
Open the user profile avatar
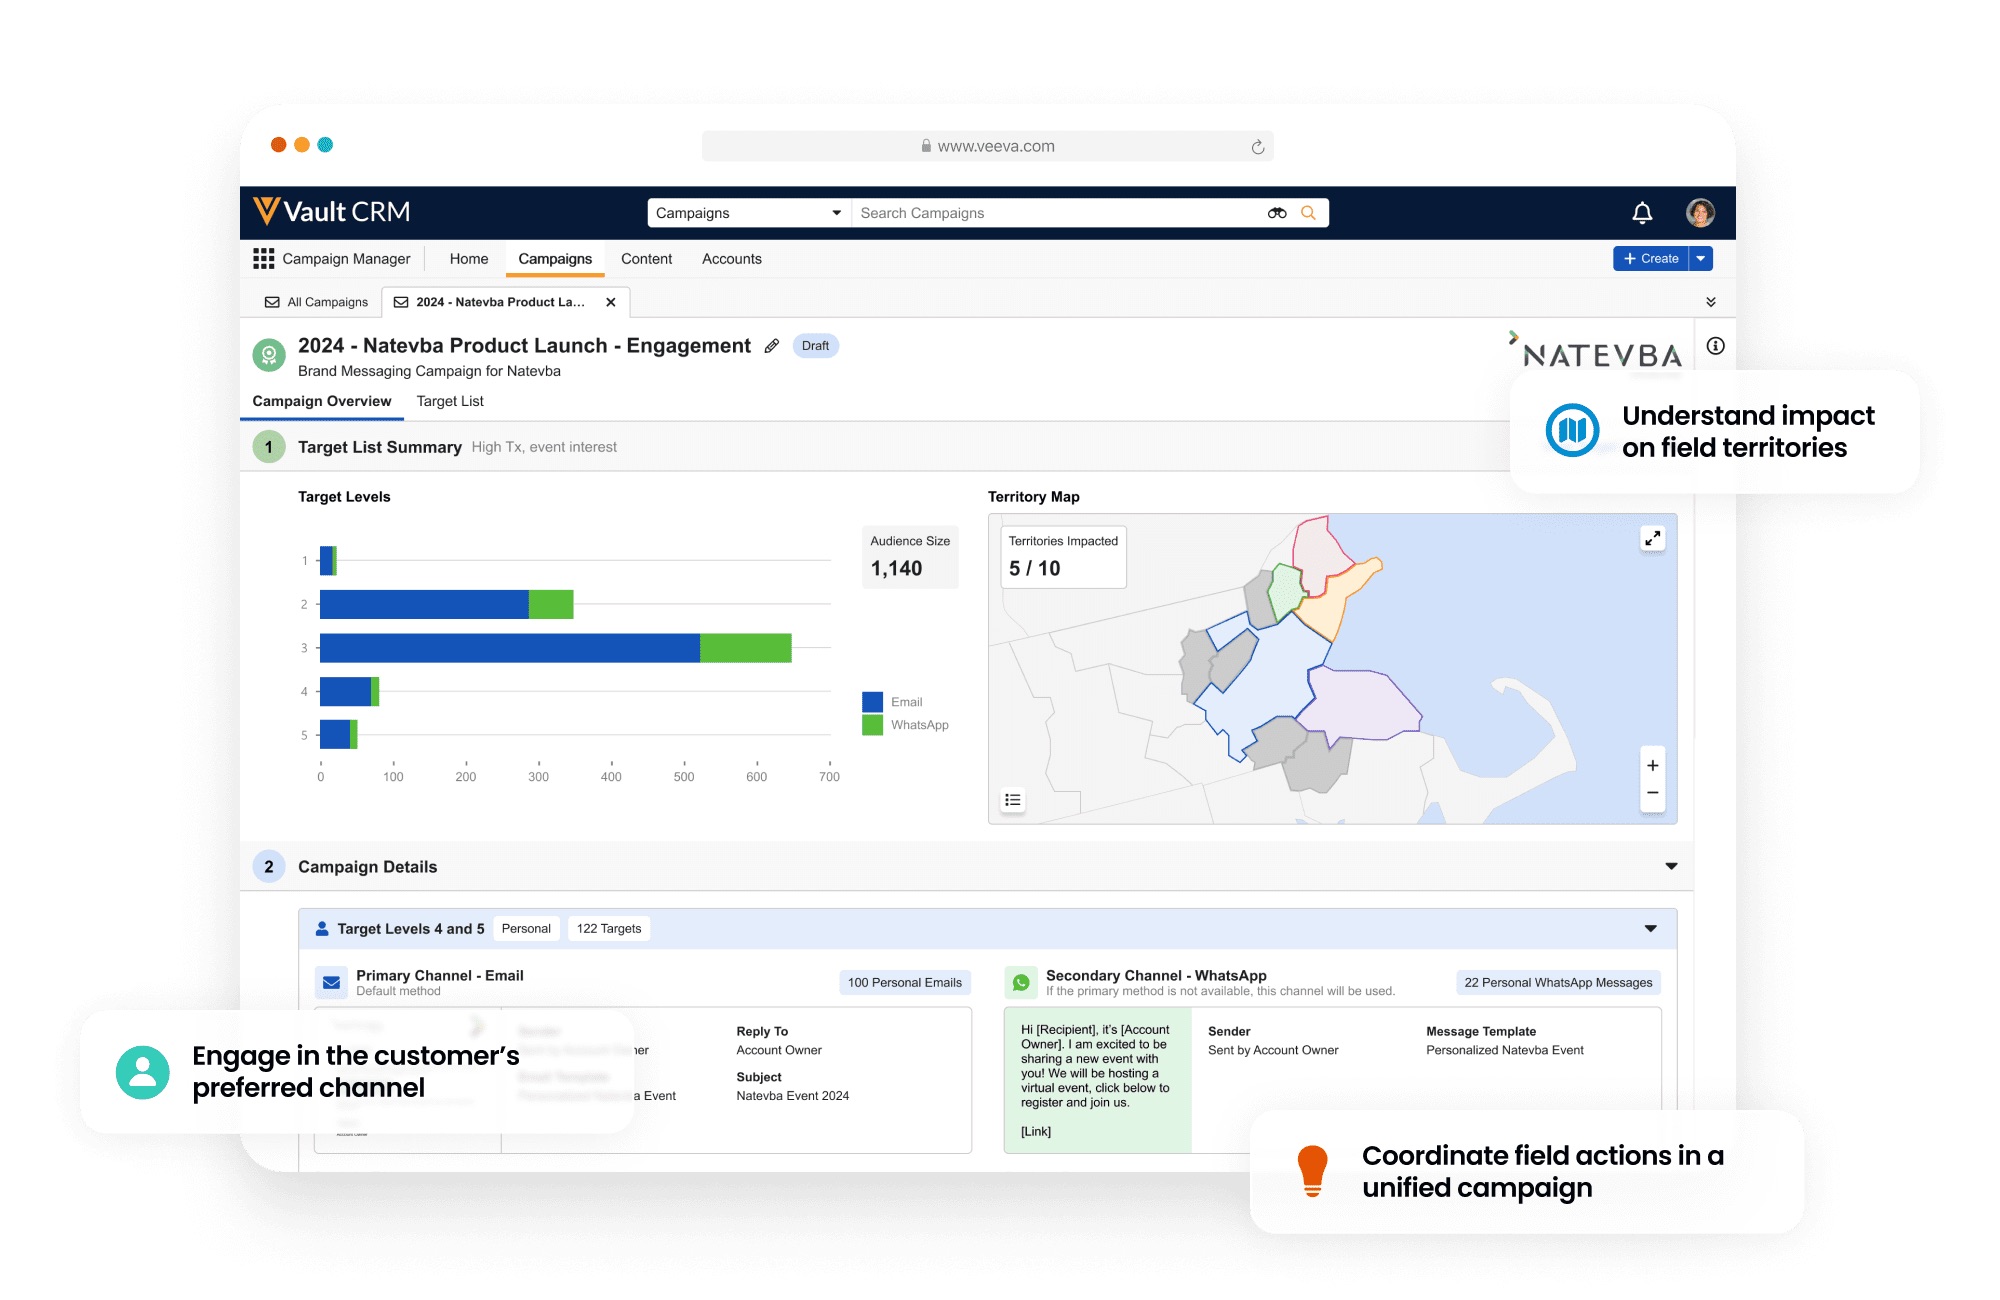pos(1698,212)
